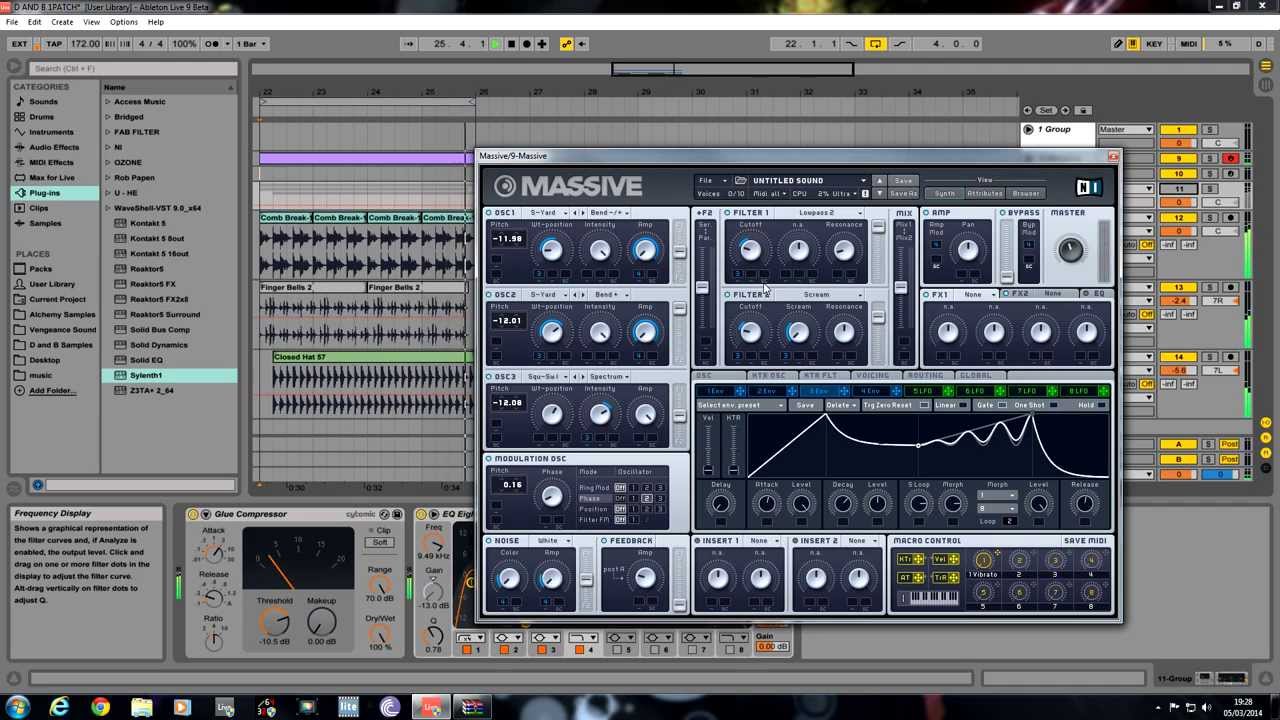Image resolution: width=1280 pixels, height=720 pixels.
Task: Open the ROUTING tab in Massive
Action: pos(925,376)
